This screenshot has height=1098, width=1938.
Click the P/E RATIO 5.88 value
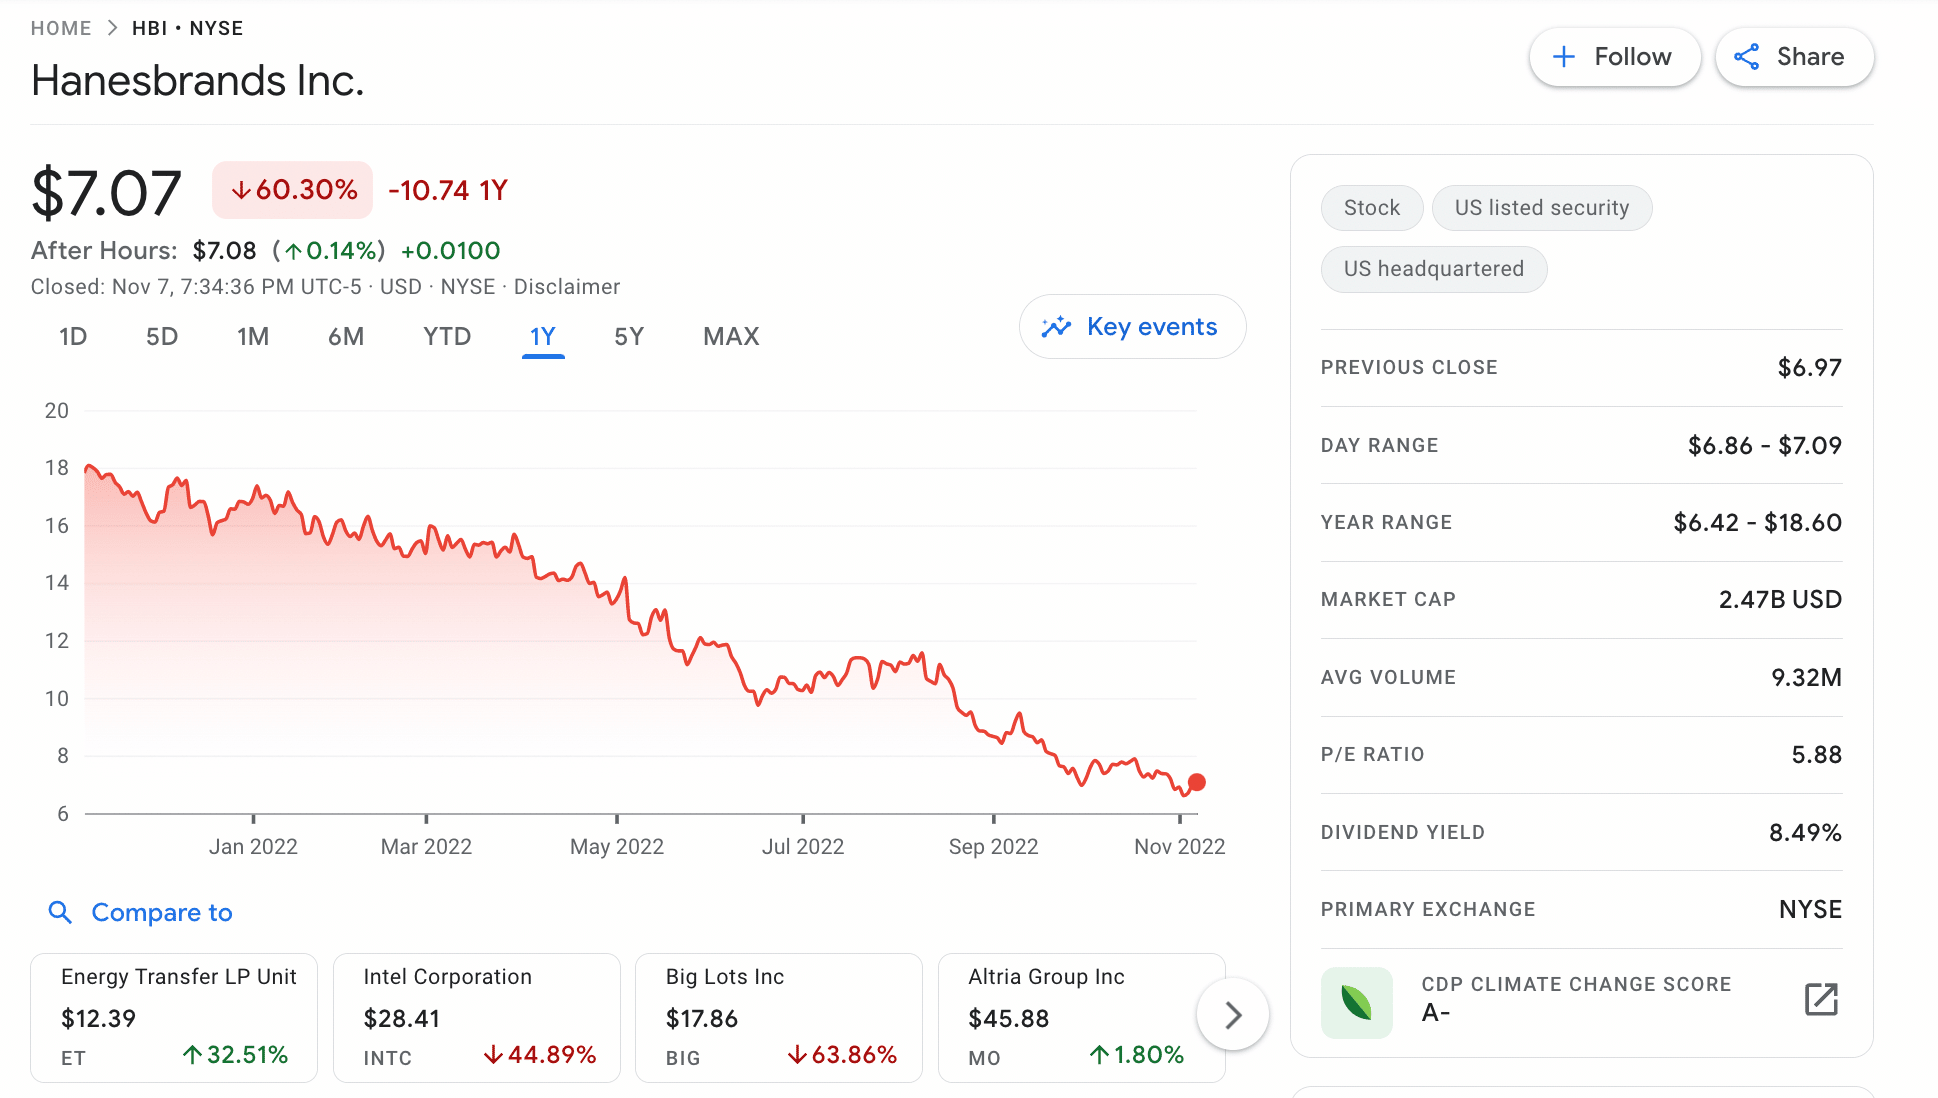(x=1816, y=754)
